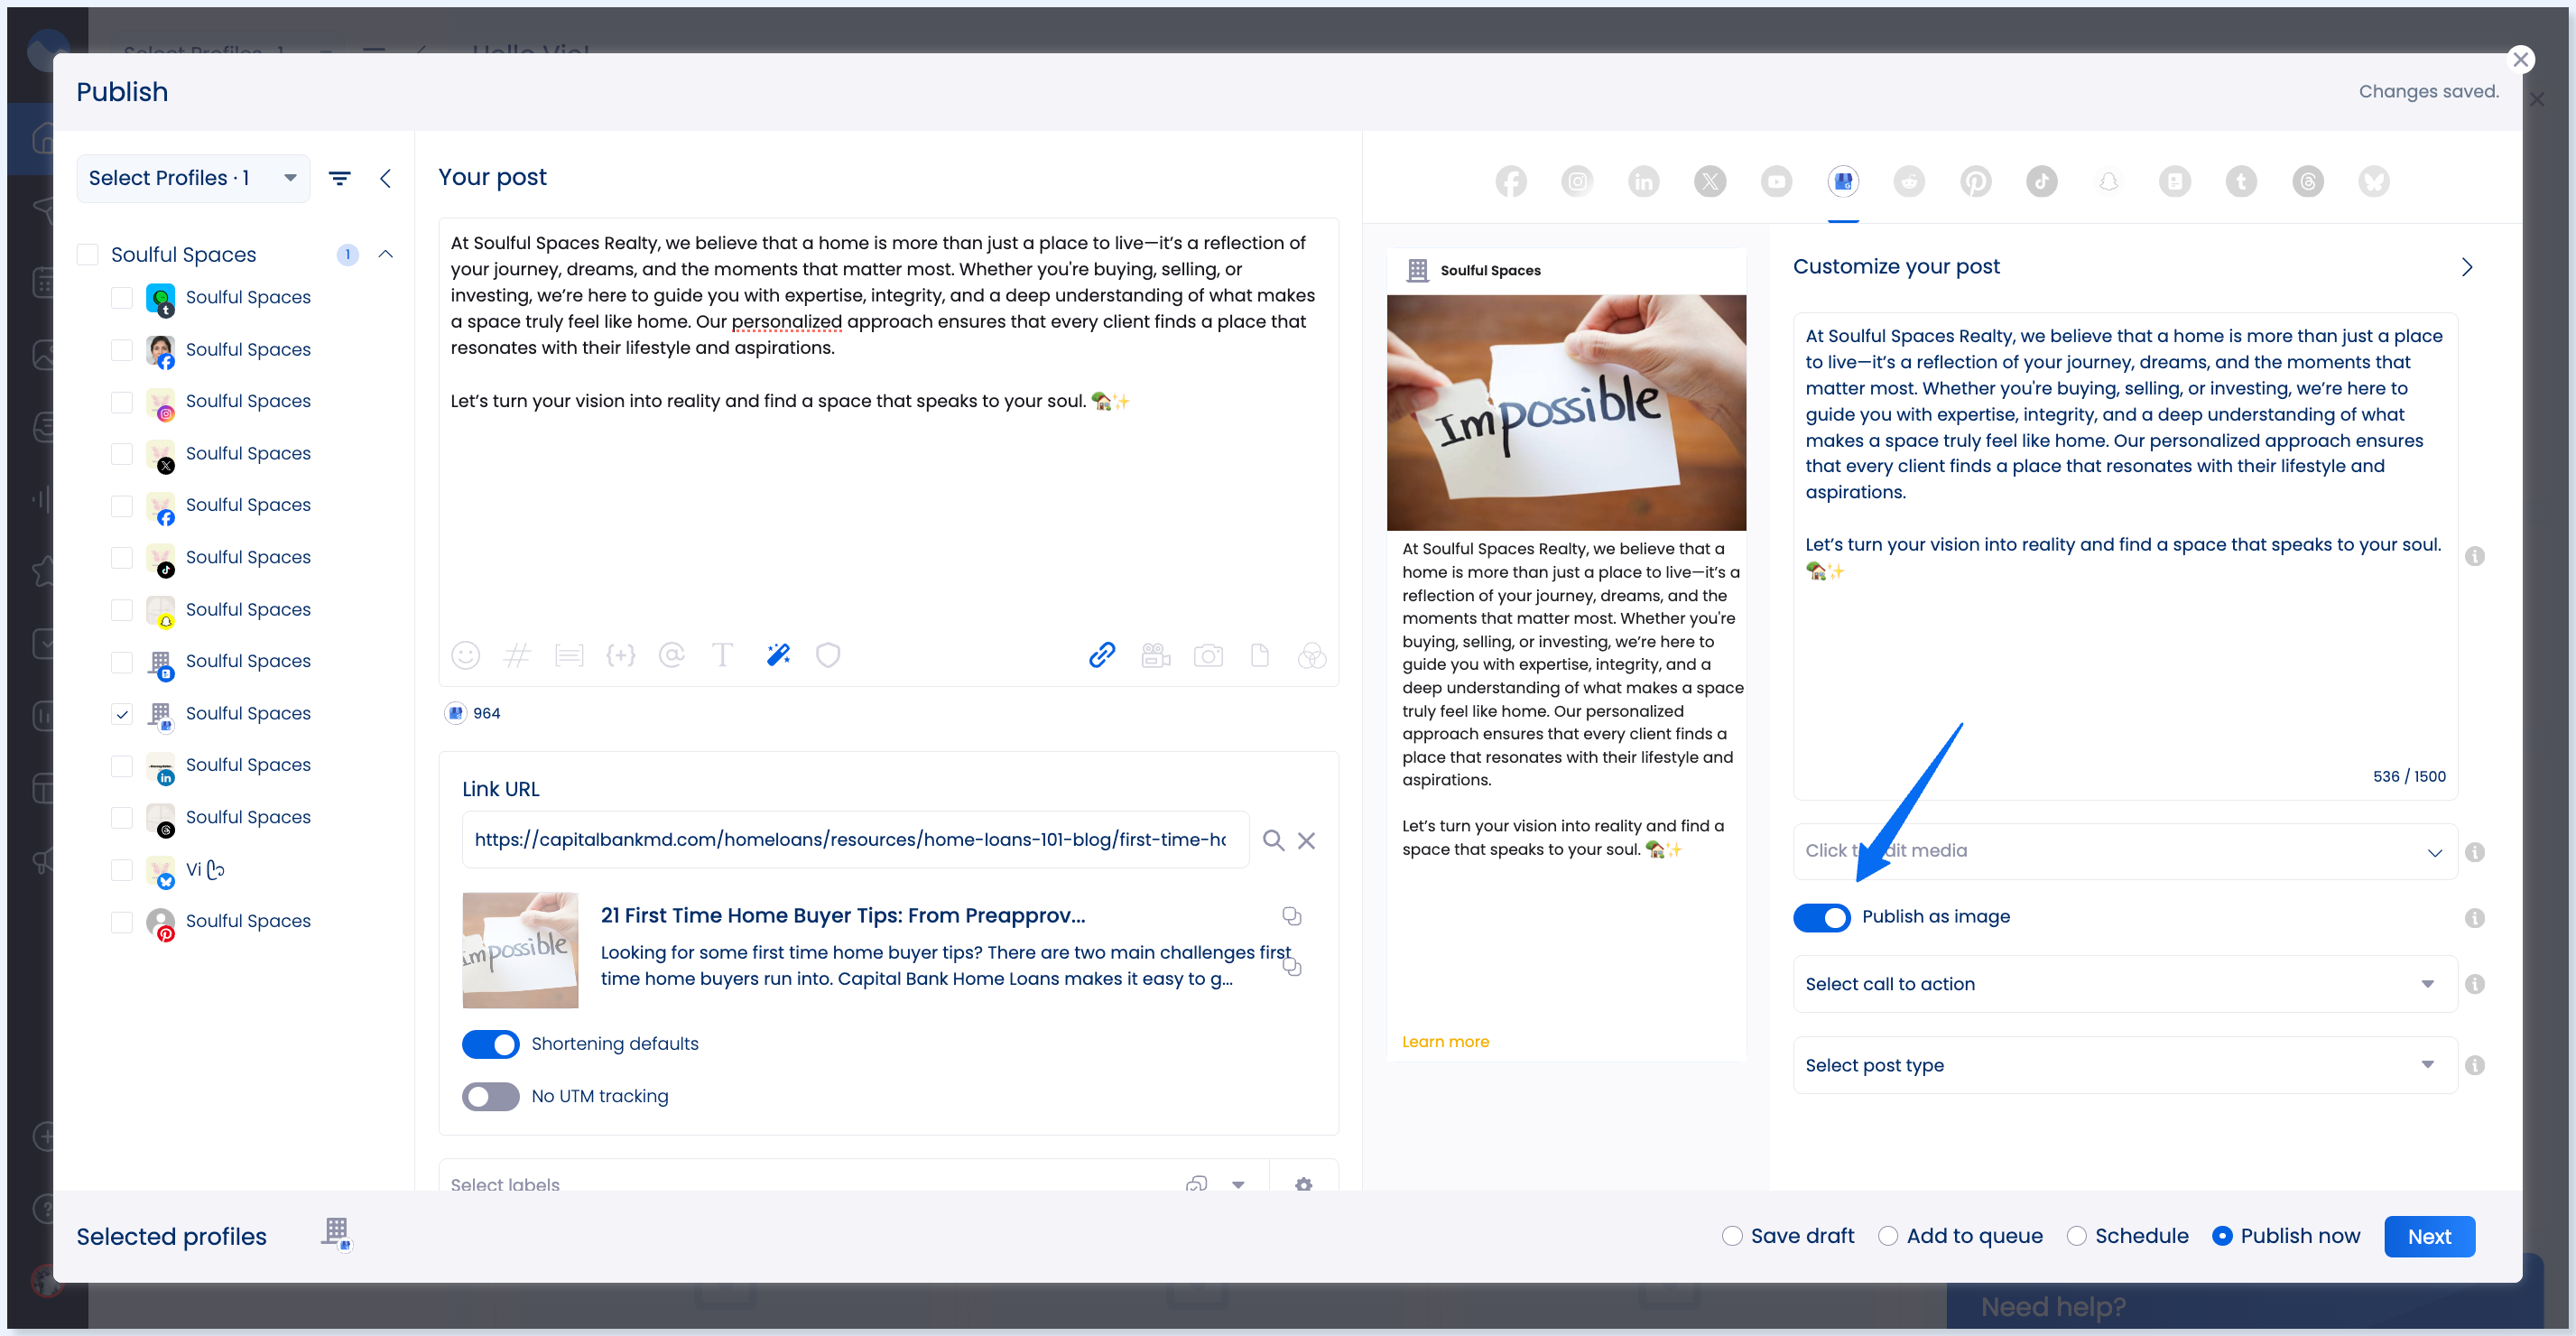Add video using the video camera icon
Viewport: 2576px width, 1336px height.
(1155, 655)
